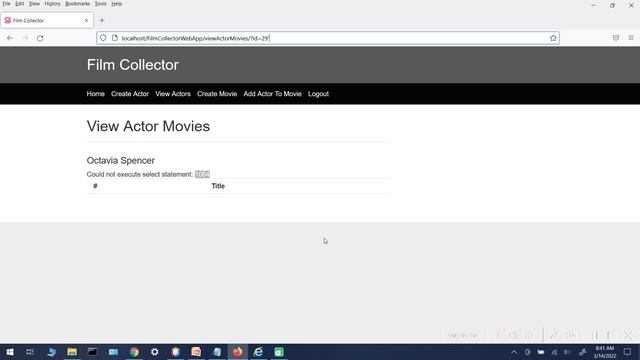Open the View menu
Viewport: 640px width, 360px height.
click(34, 4)
